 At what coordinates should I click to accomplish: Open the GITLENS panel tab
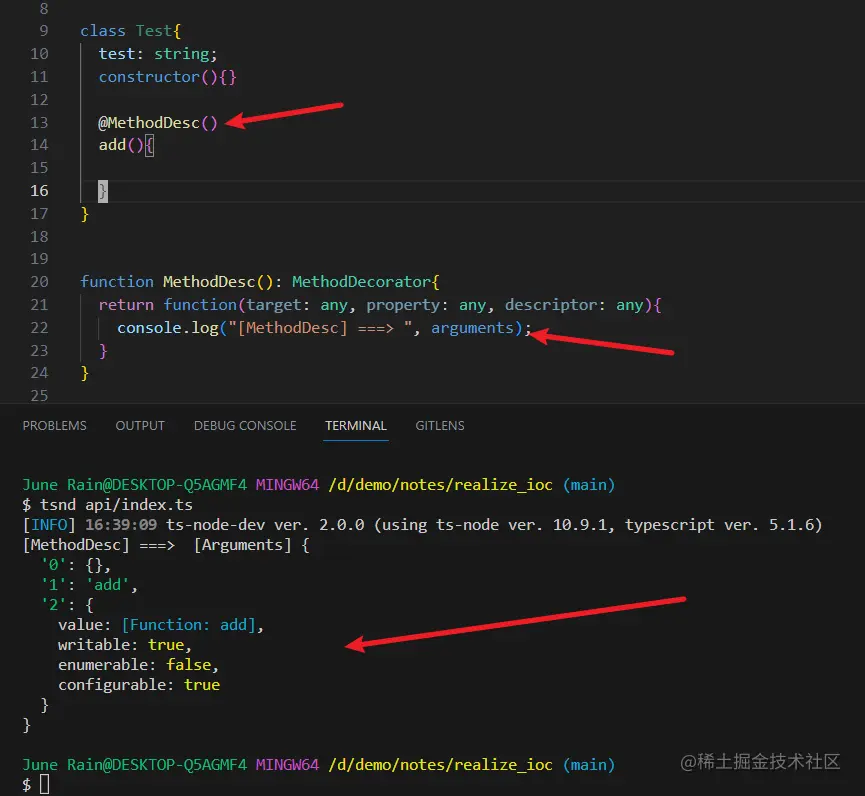click(x=440, y=425)
